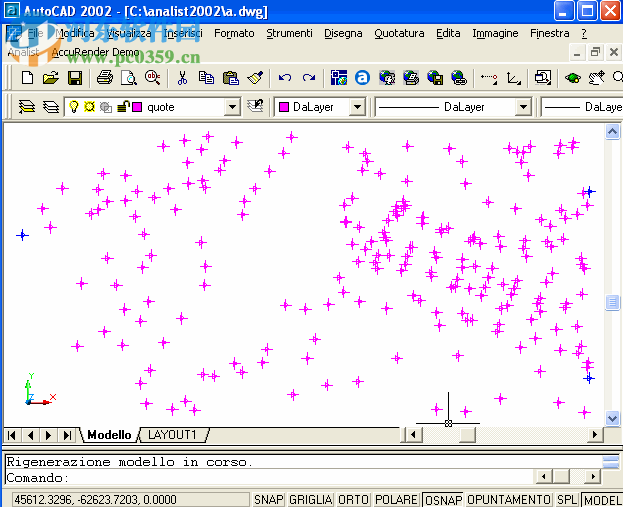Viewport: 623px width, 507px height.
Task: Toggle quote layer freeze sun icon
Action: [x=89, y=107]
